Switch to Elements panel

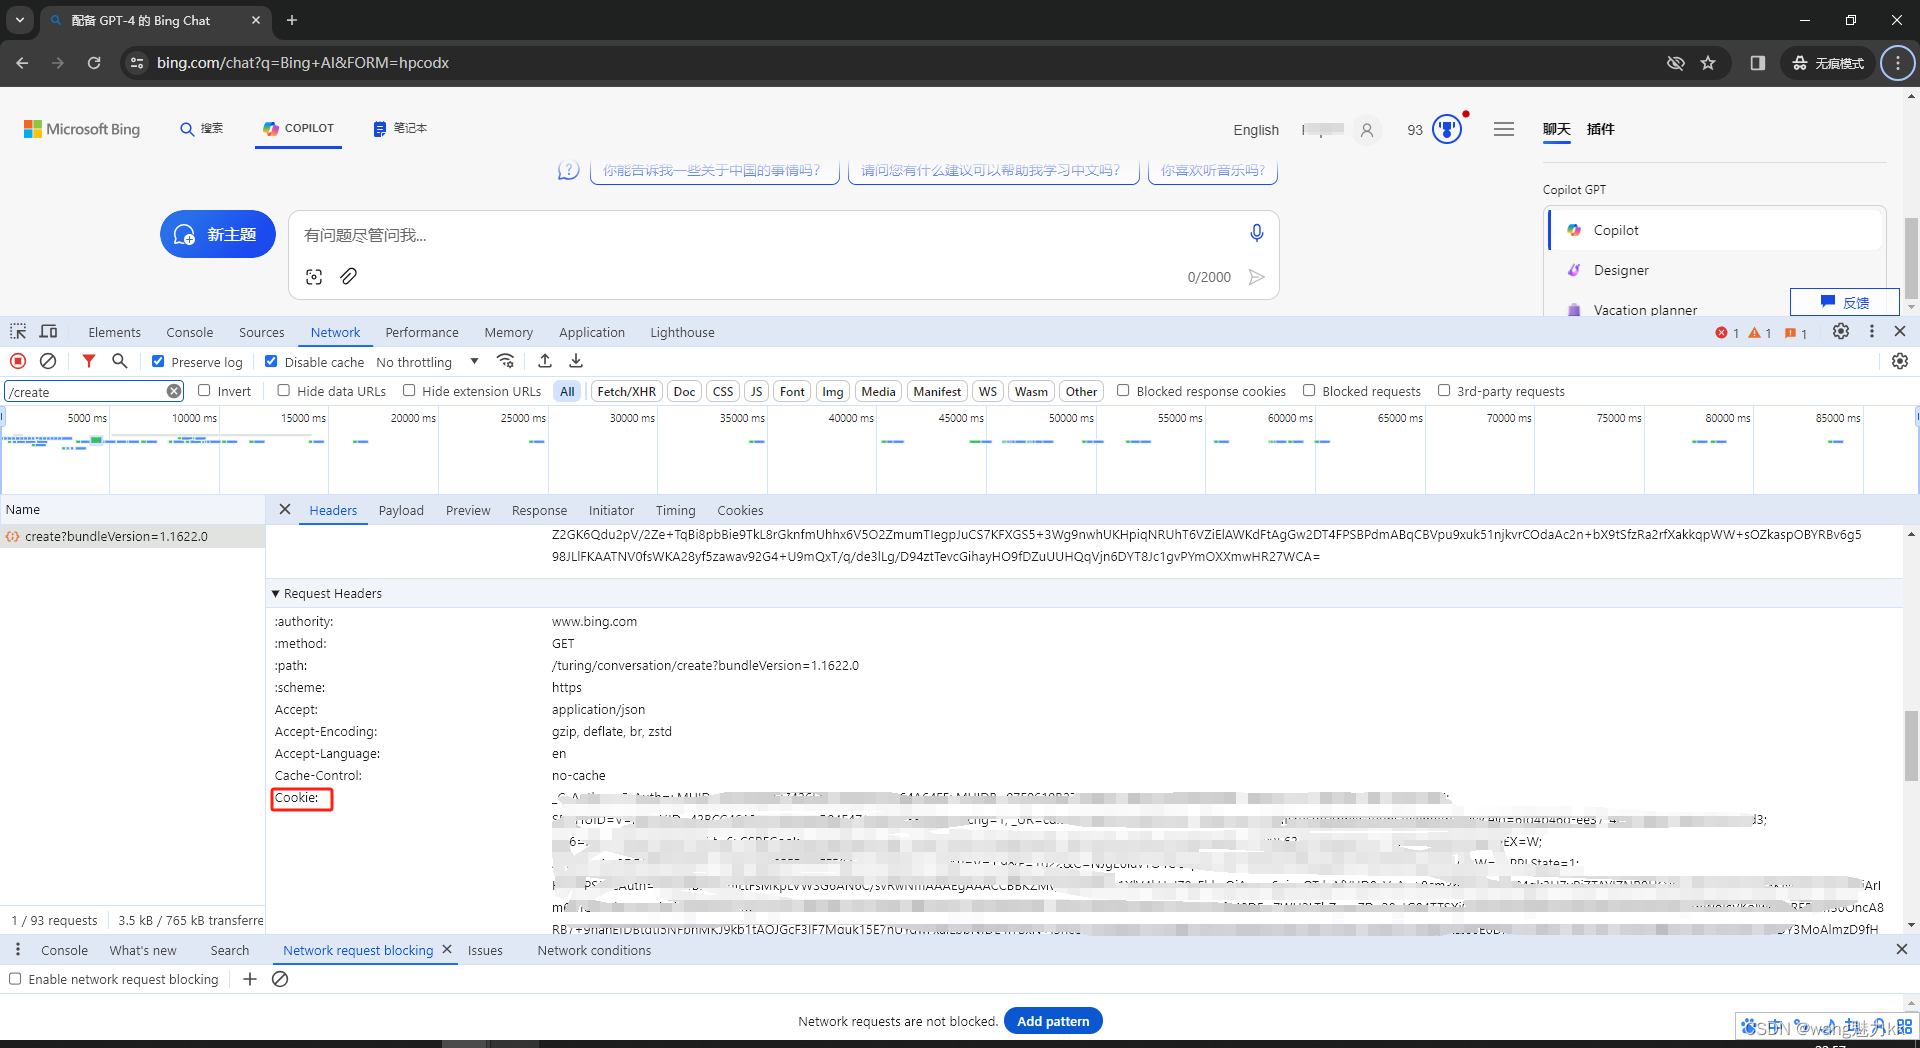point(114,332)
